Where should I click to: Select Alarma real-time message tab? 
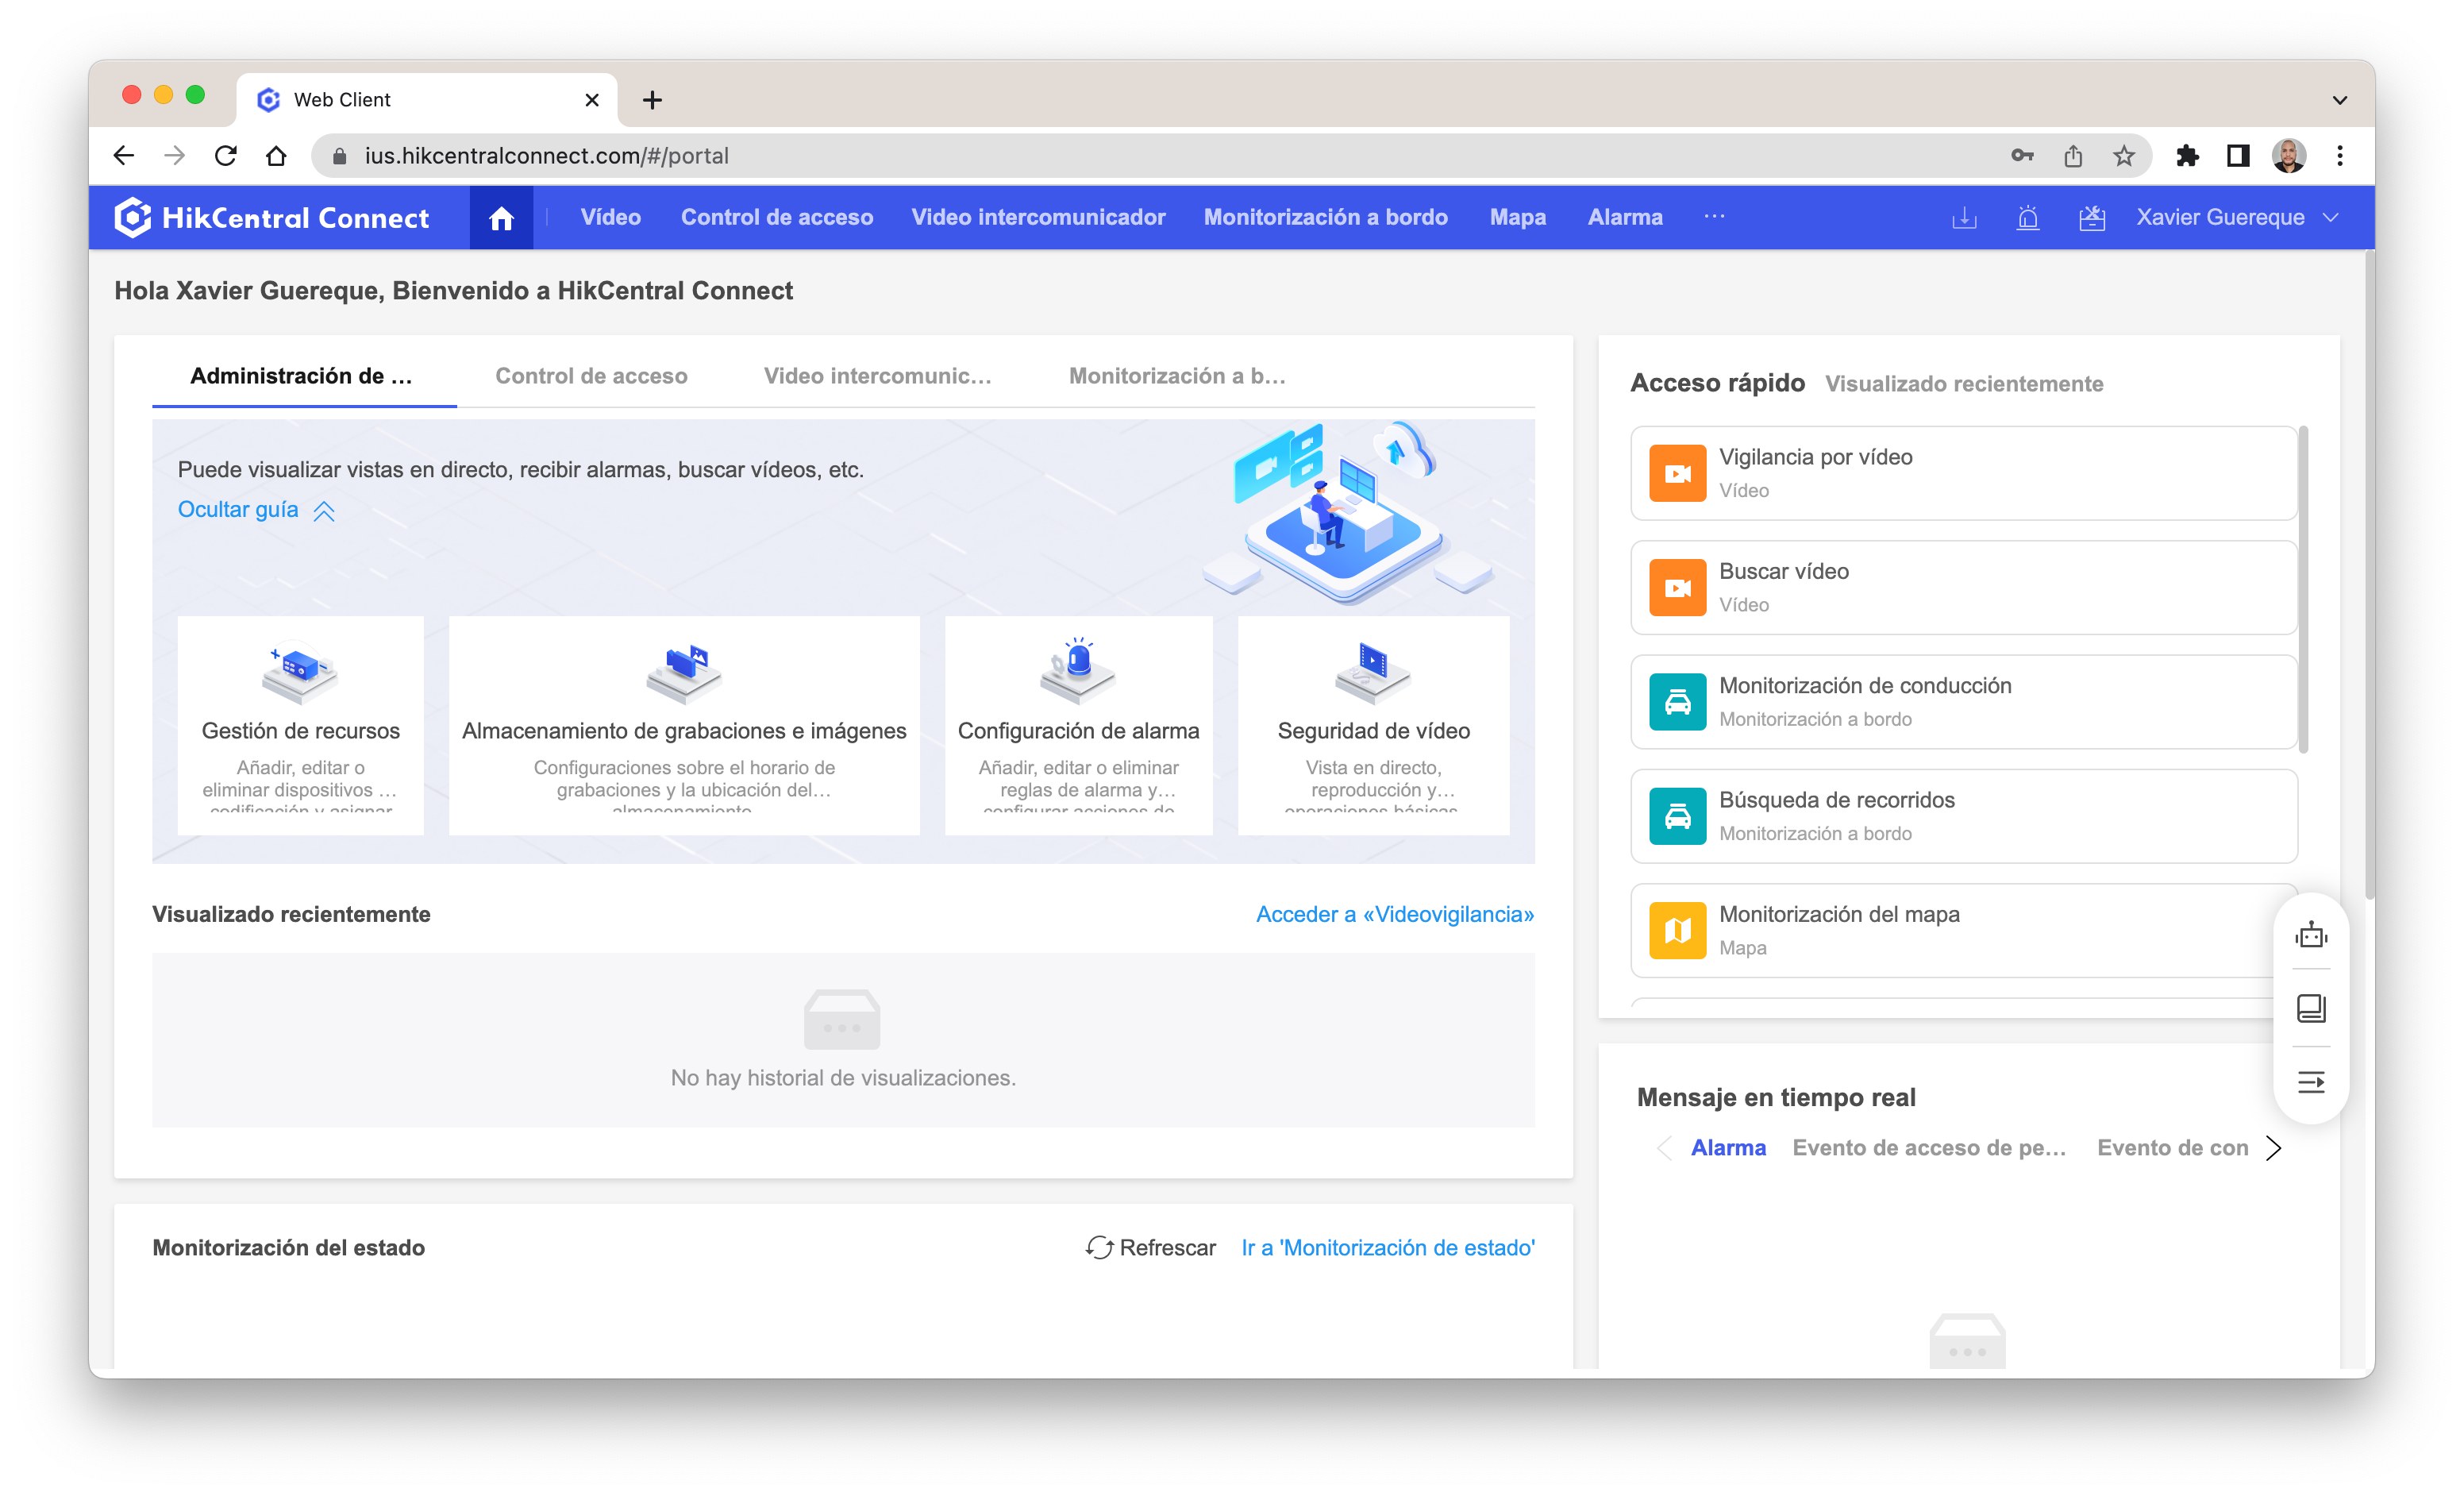tap(1728, 1148)
